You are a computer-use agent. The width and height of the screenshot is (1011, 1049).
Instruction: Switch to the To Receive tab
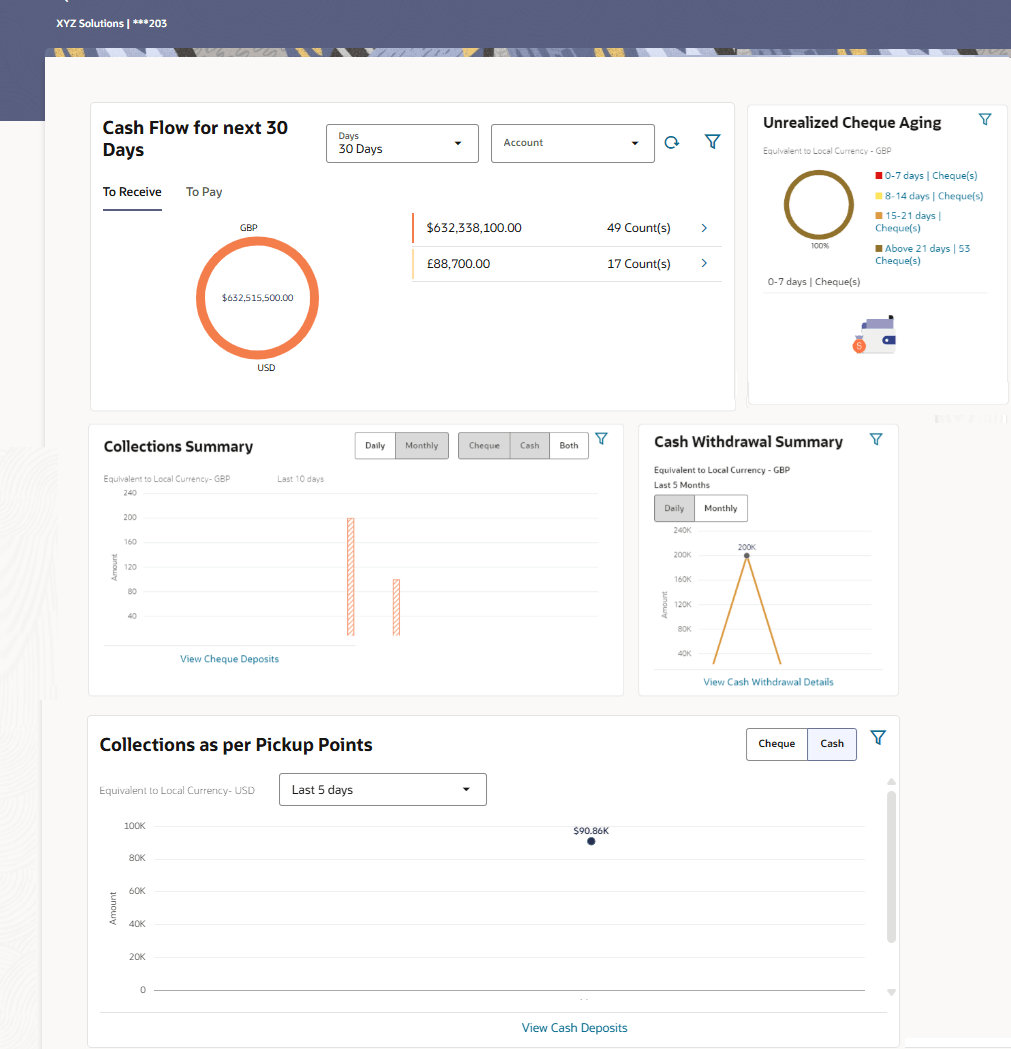(132, 192)
